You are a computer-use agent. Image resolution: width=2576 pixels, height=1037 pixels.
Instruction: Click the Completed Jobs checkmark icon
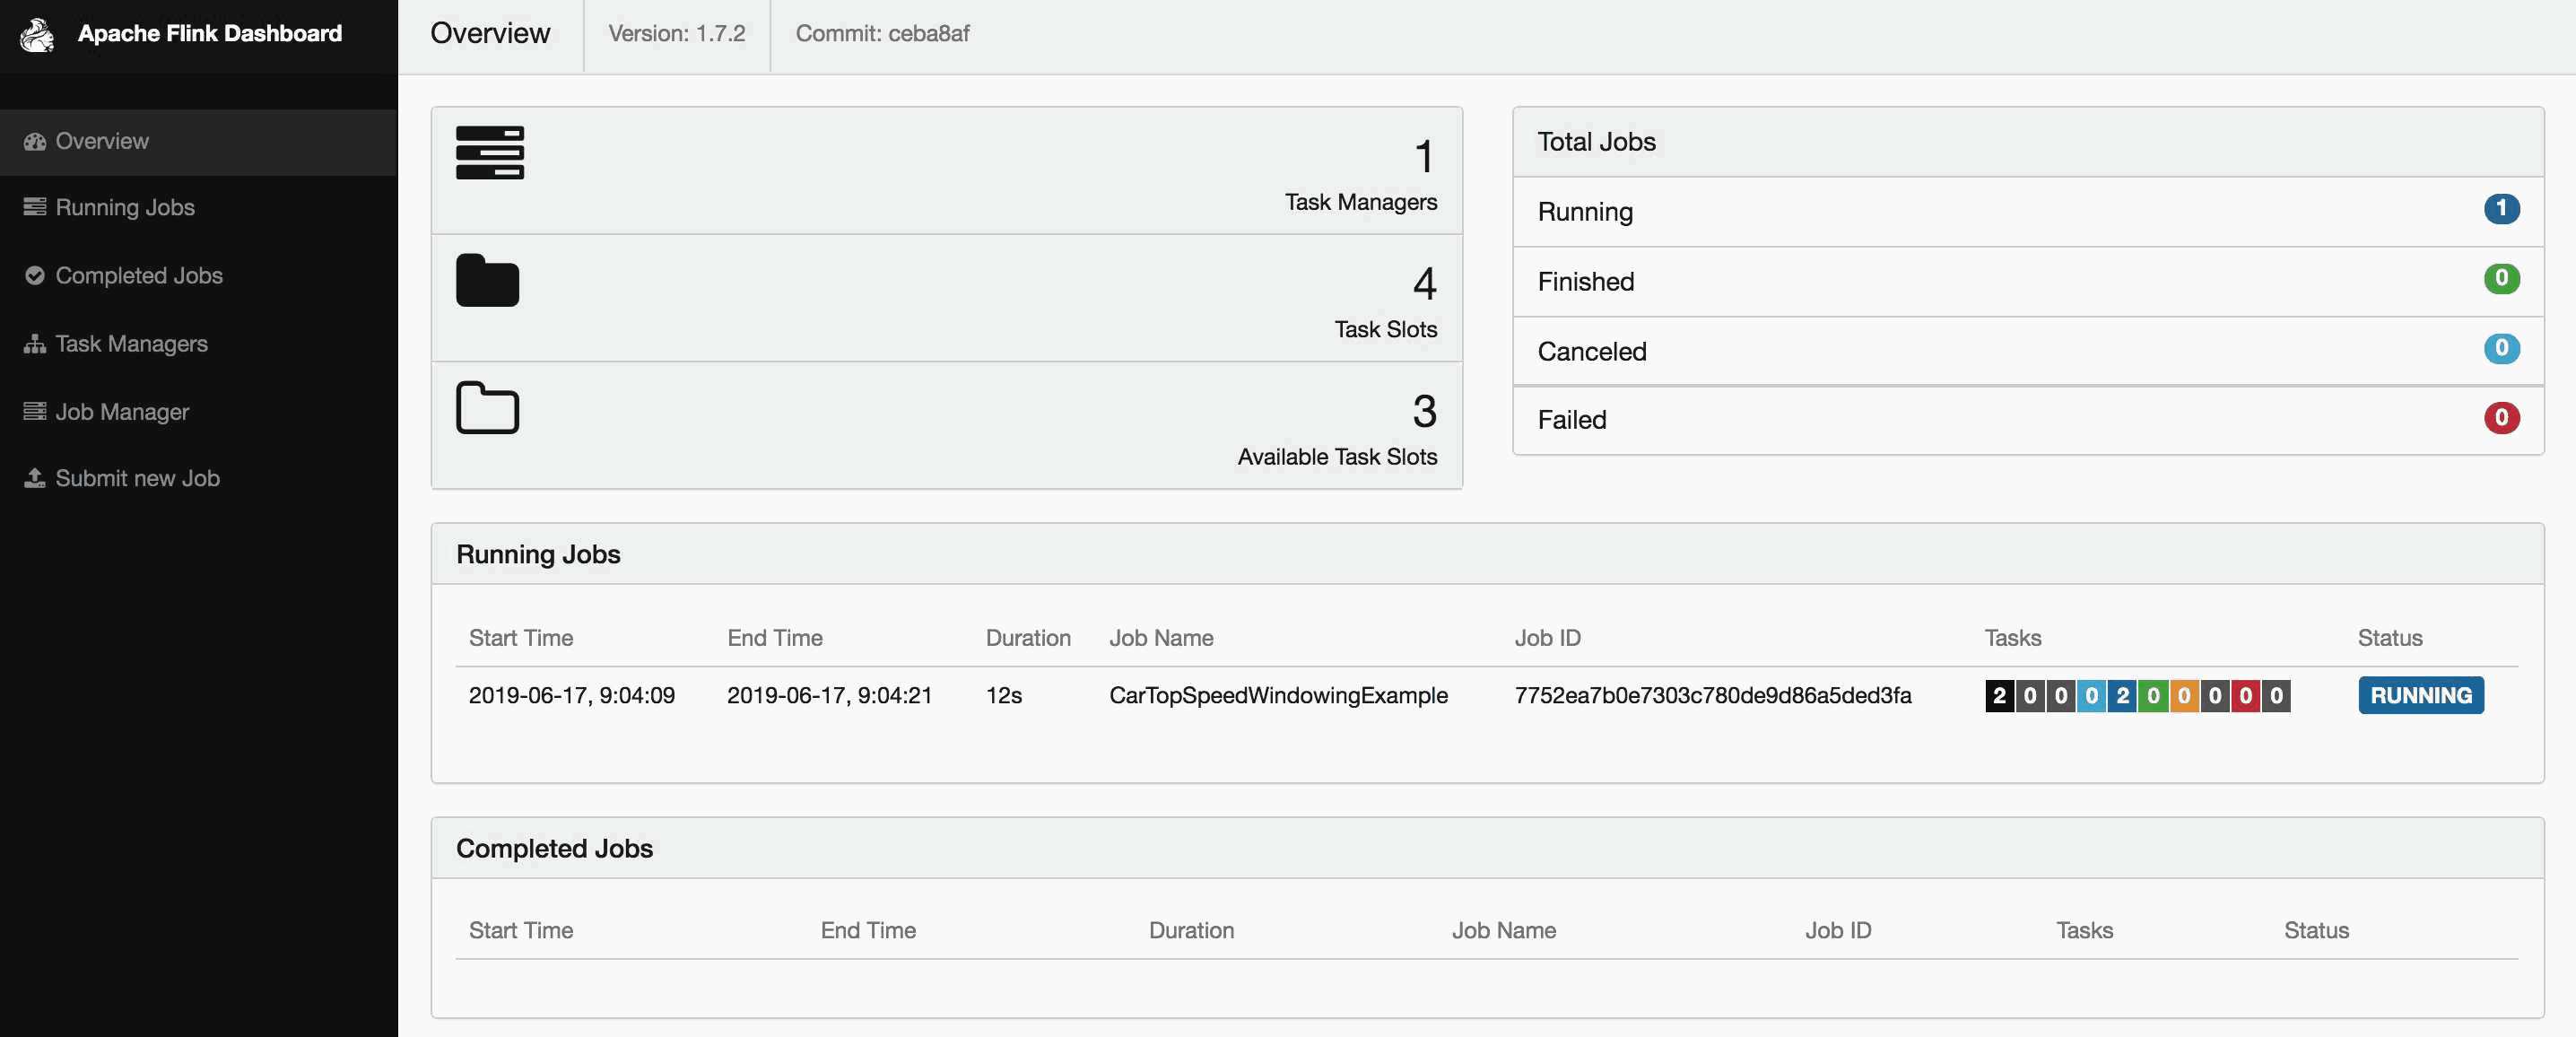tap(35, 275)
